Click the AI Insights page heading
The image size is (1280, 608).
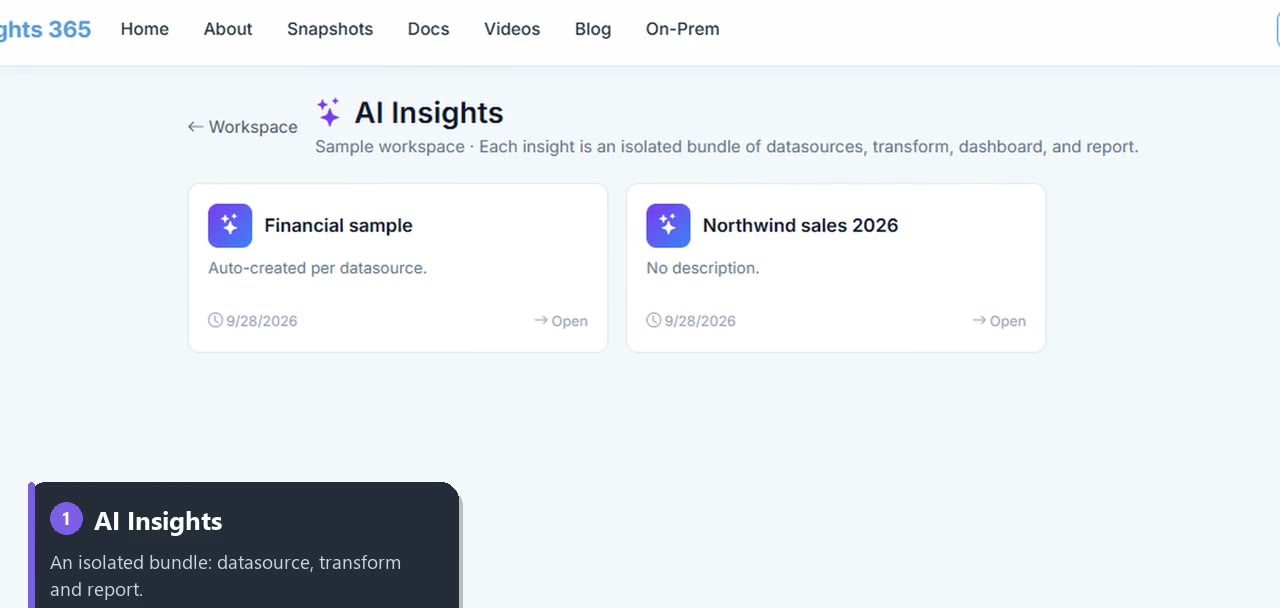[429, 113]
